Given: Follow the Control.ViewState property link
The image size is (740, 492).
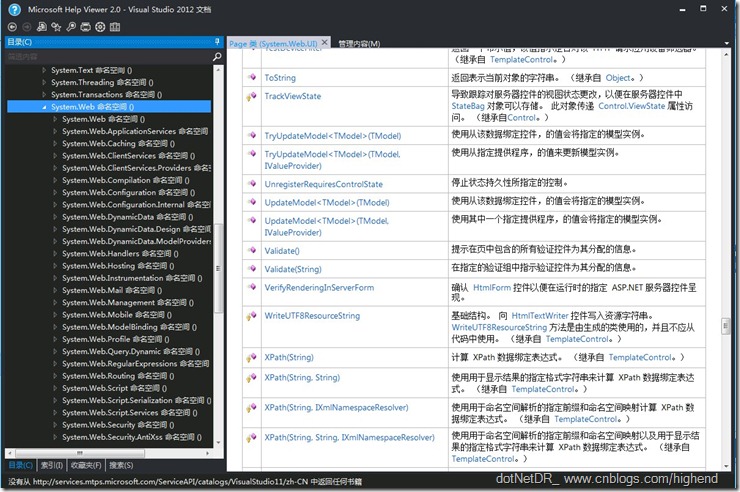Looking at the screenshot, I should click(631, 106).
